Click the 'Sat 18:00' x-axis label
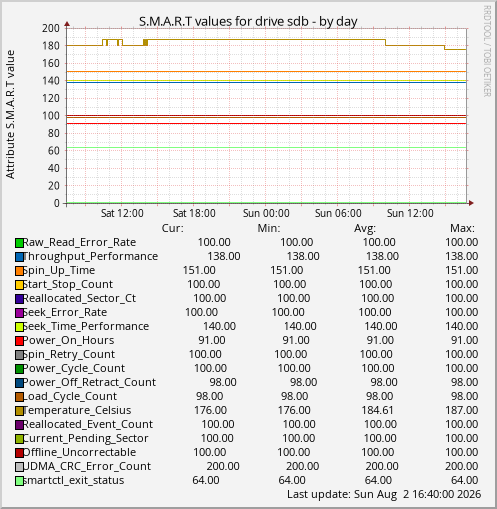Screen dimensions: 497x509 [194, 213]
